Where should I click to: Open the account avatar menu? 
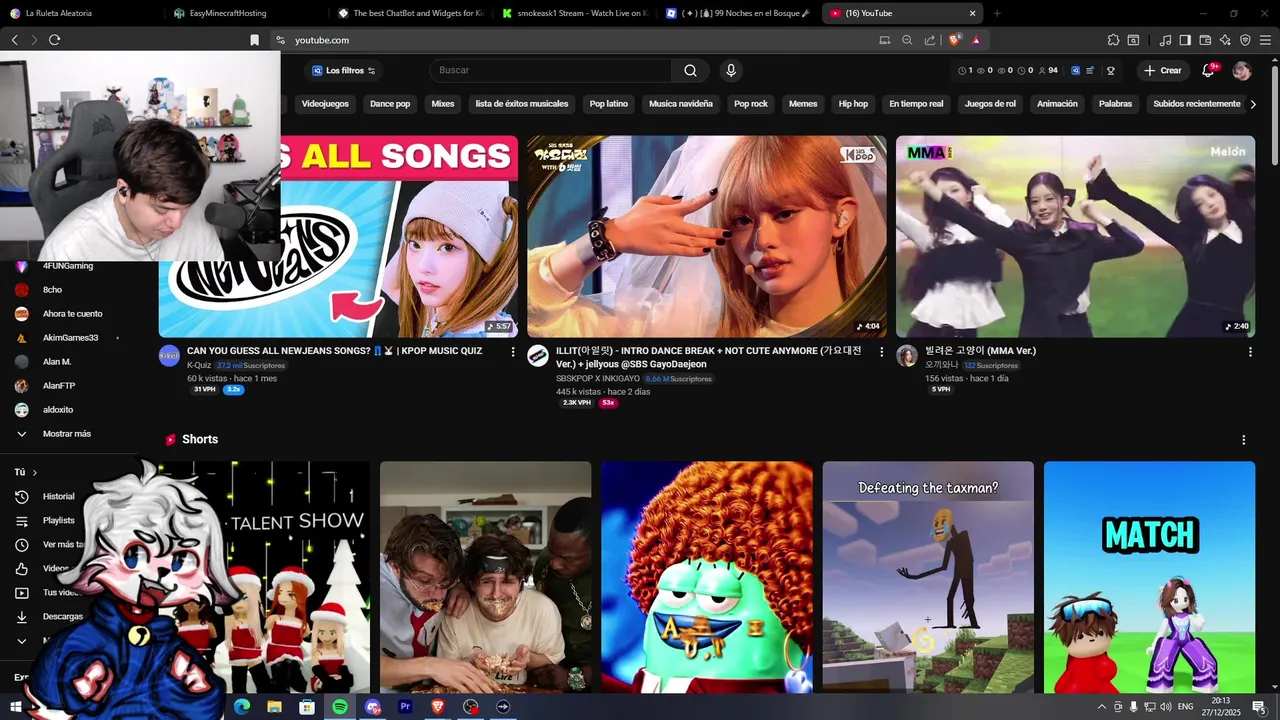(1242, 71)
